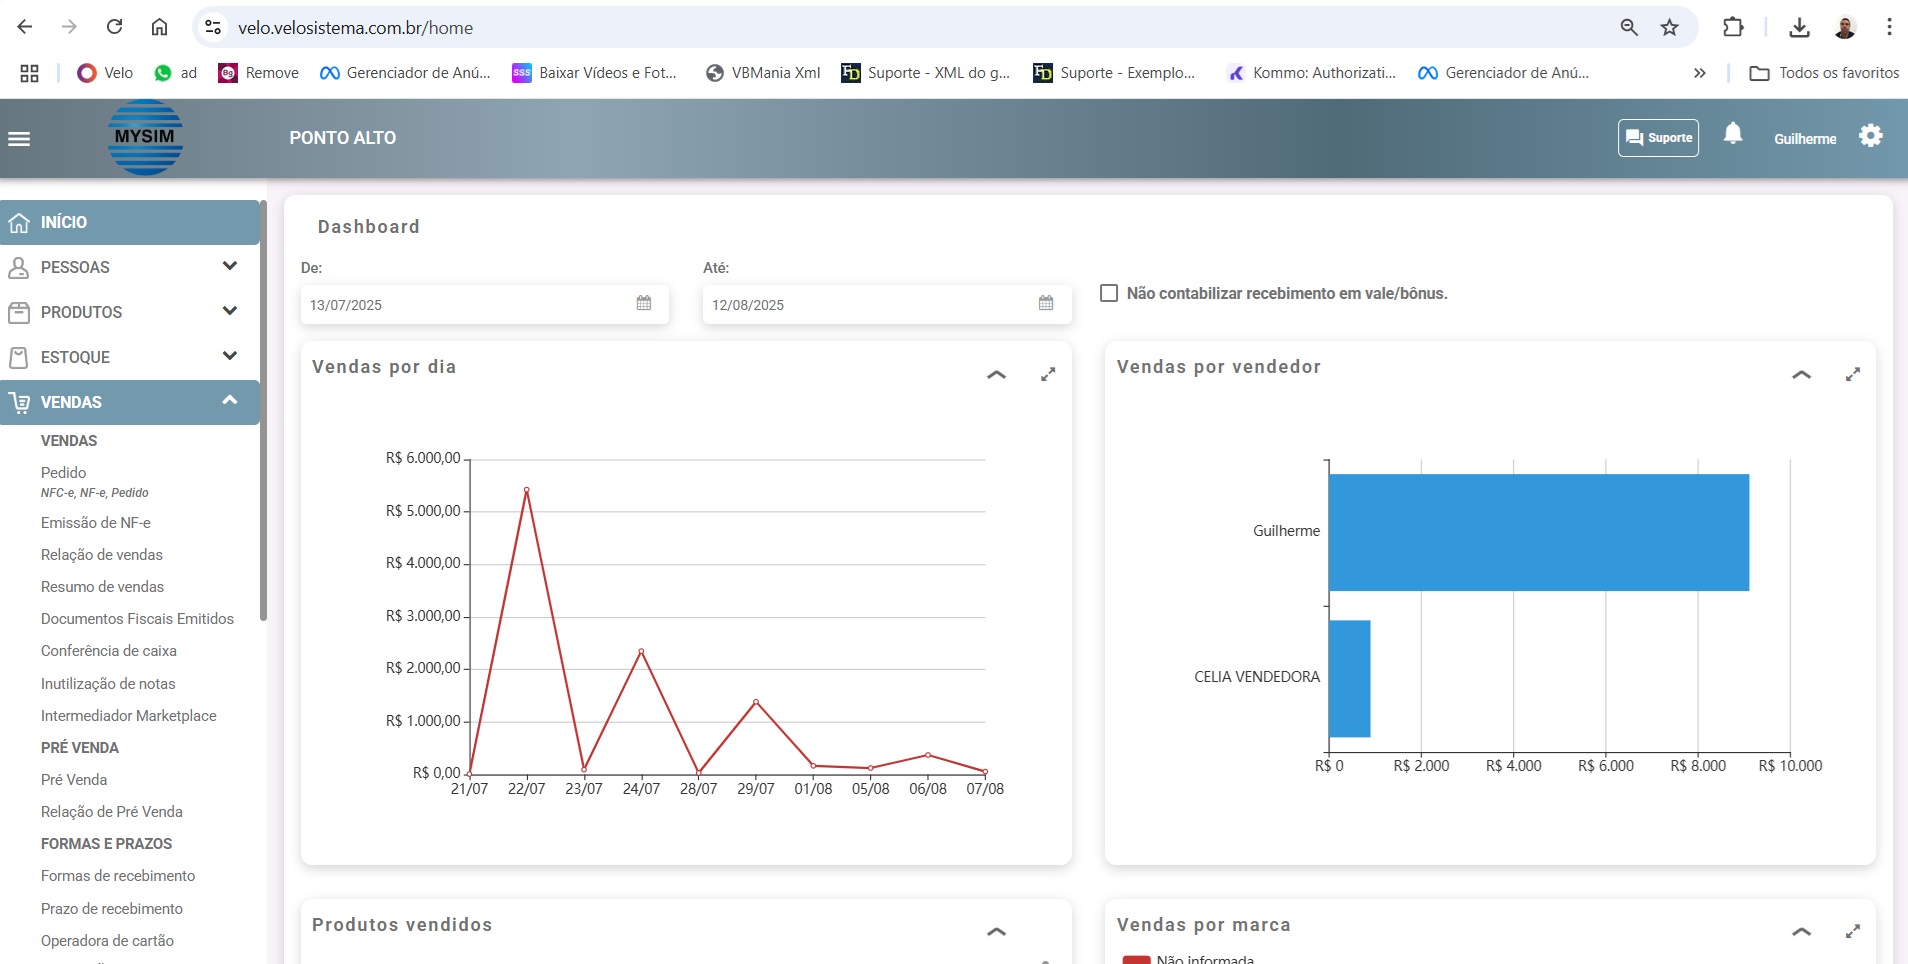Open the 'De' date calendar picker icon
The height and width of the screenshot is (964, 1908).
pyautogui.click(x=644, y=303)
